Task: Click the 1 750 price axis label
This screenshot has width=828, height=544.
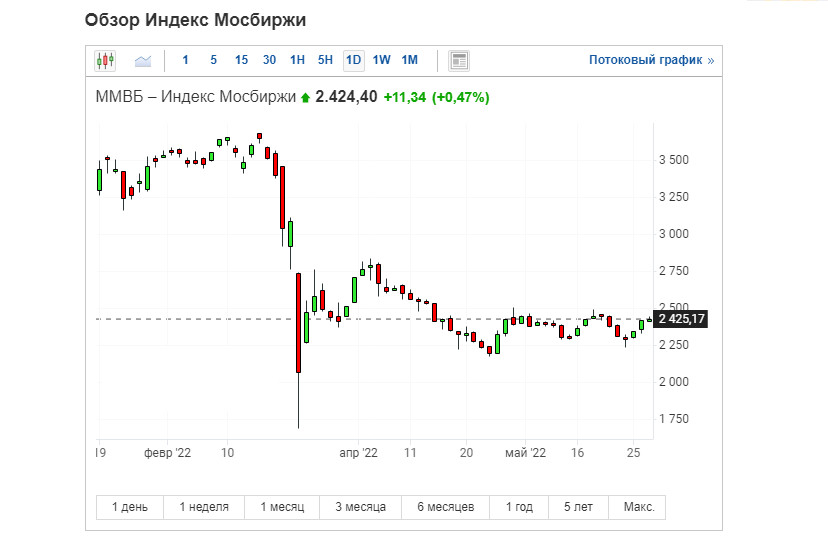Action: (x=674, y=418)
